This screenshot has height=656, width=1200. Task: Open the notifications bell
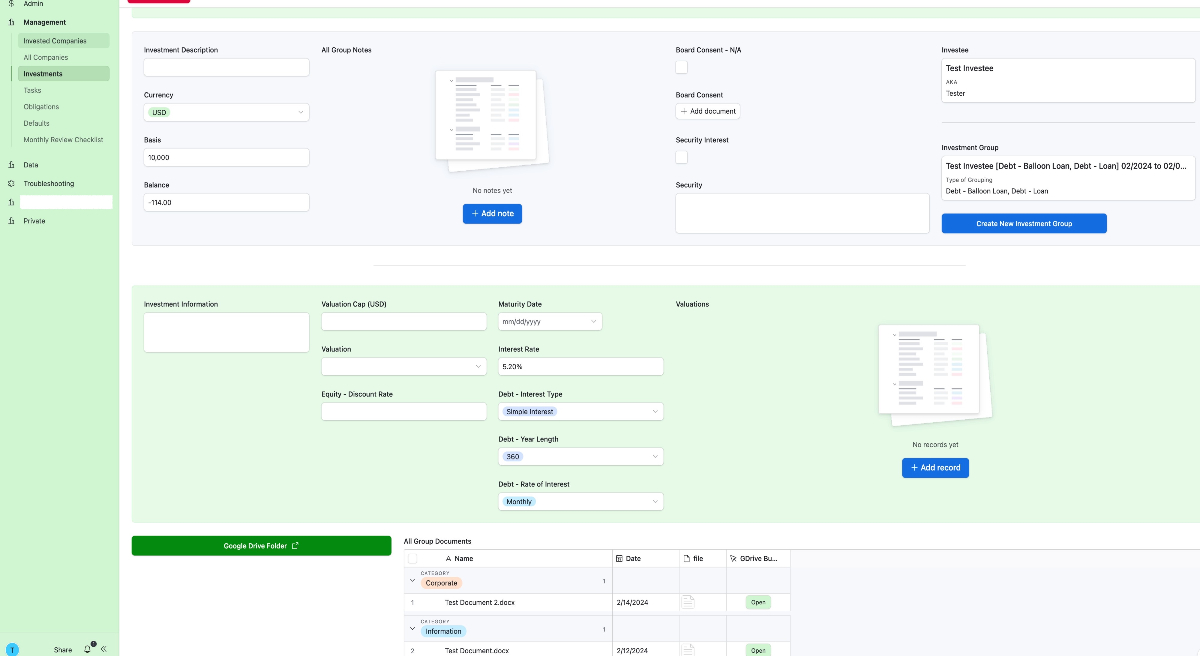(88, 648)
